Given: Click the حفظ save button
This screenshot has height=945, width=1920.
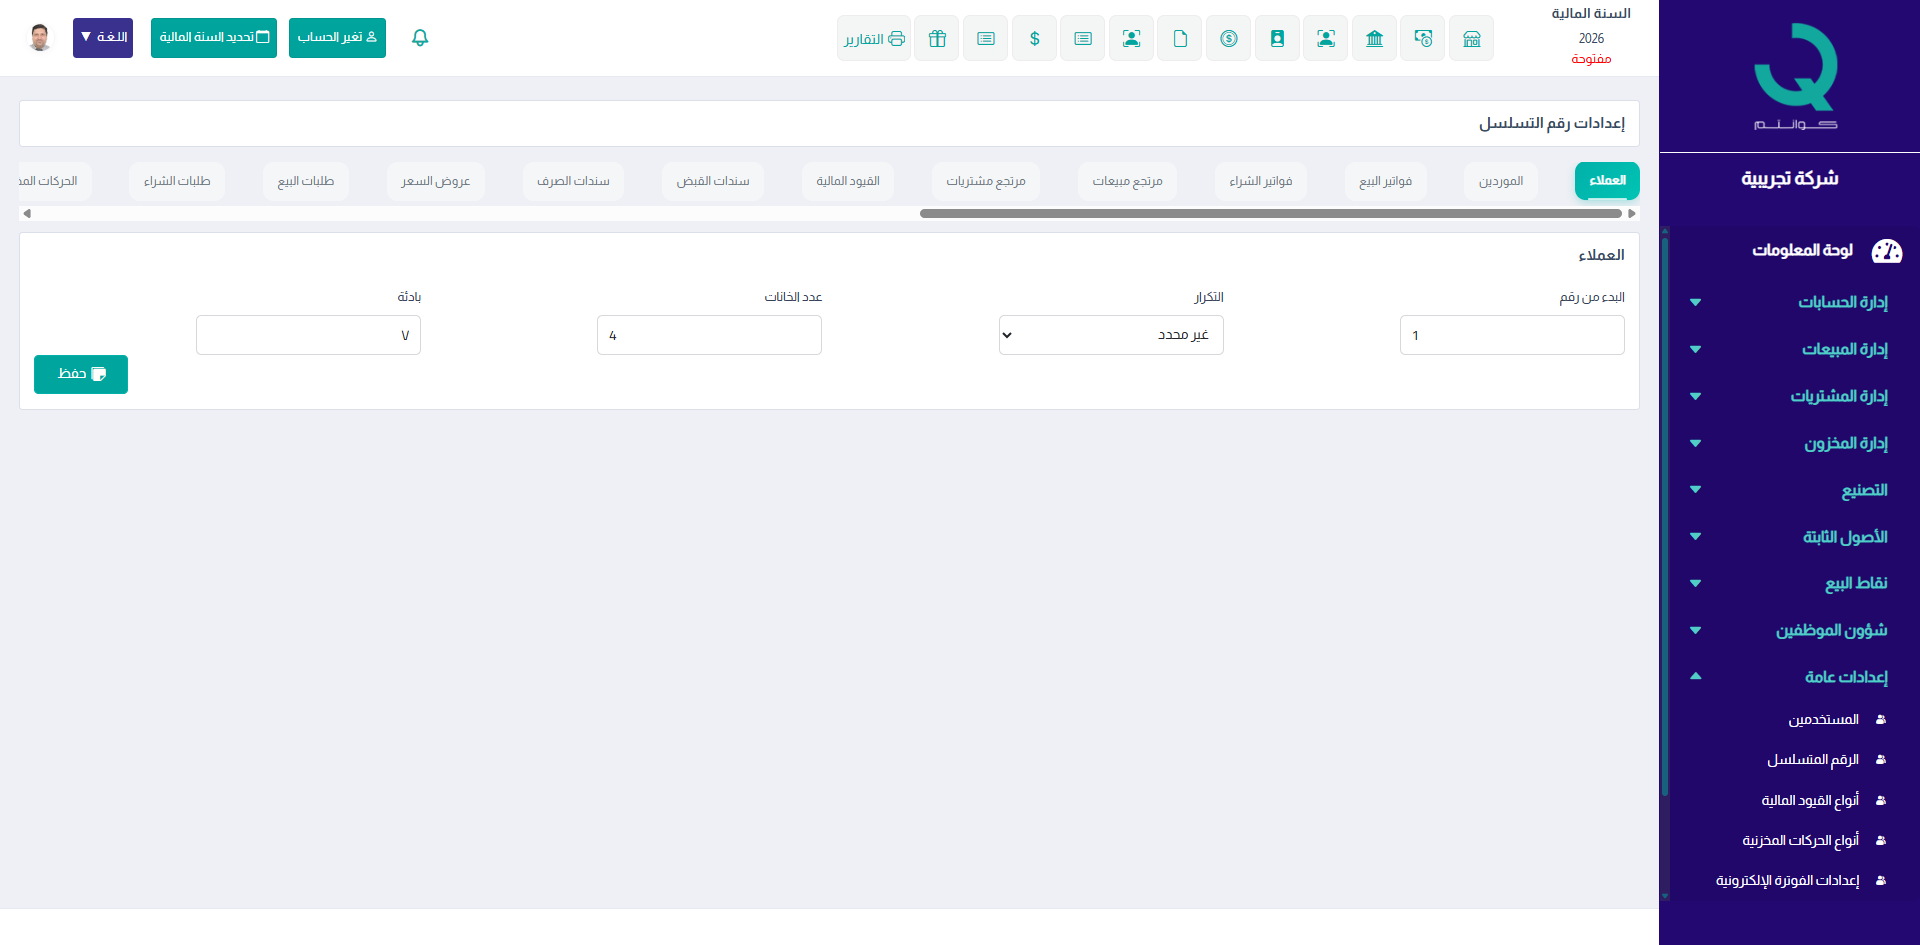Looking at the screenshot, I should tap(81, 374).
